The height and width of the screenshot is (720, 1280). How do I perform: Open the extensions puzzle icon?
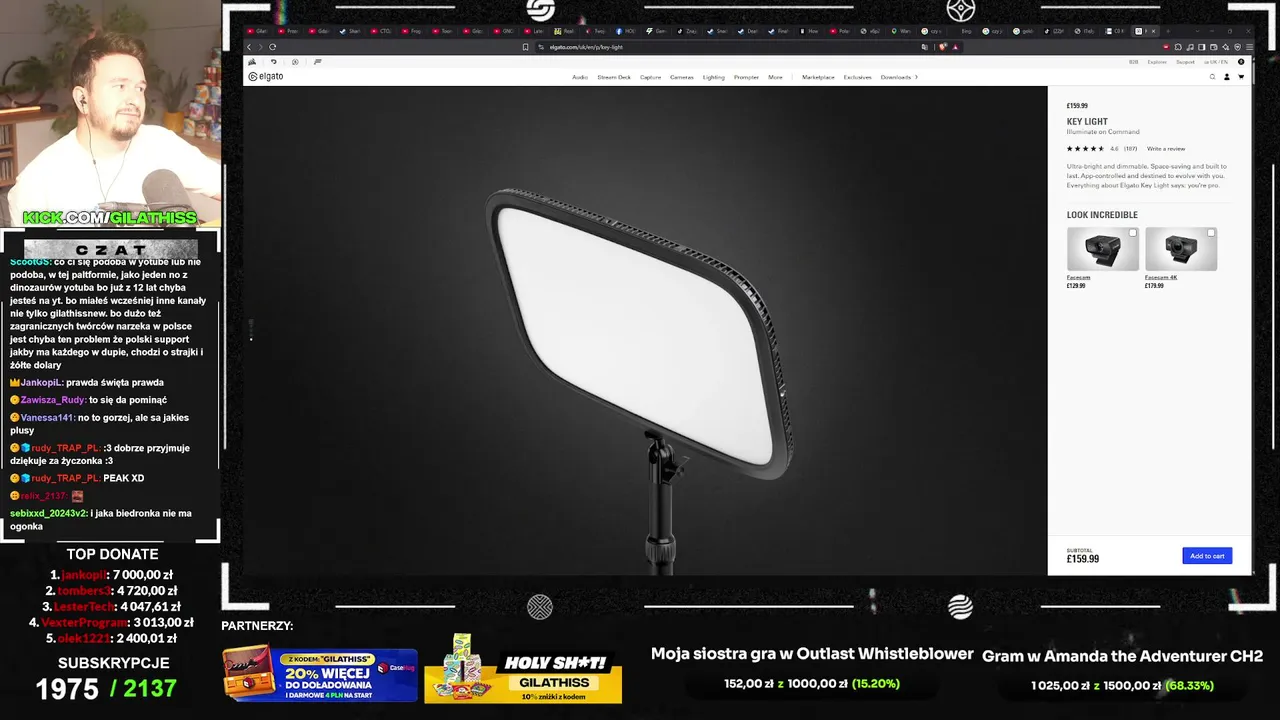coord(1178,47)
